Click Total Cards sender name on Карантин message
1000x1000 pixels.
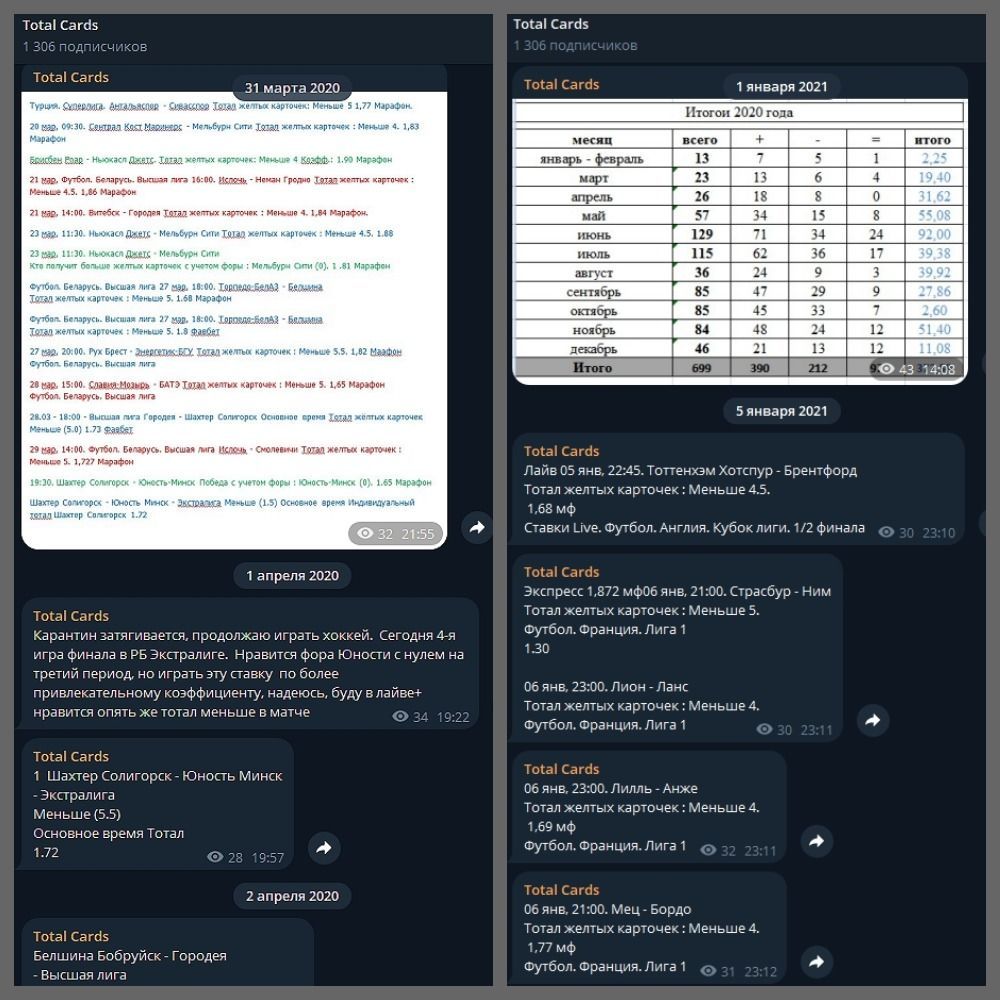(71, 616)
